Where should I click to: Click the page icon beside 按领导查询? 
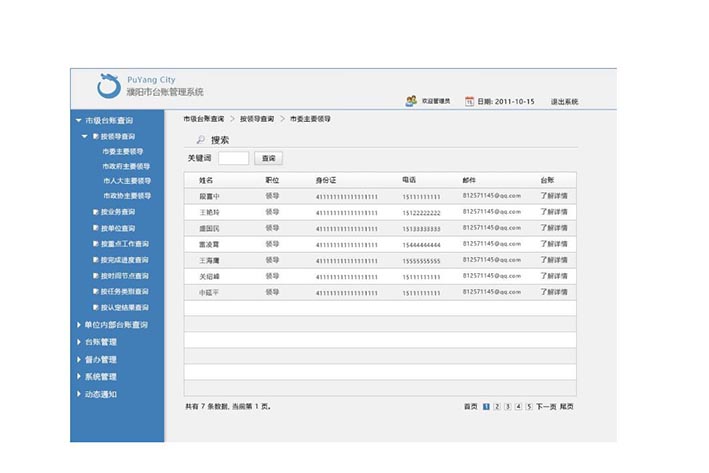[x=96, y=136]
